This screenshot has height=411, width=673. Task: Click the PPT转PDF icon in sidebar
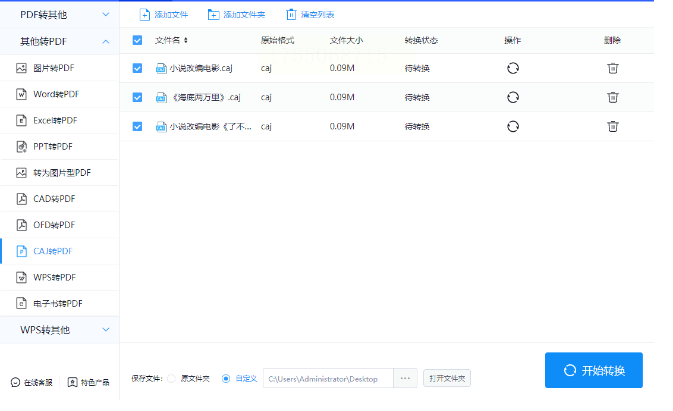[x=21, y=146]
